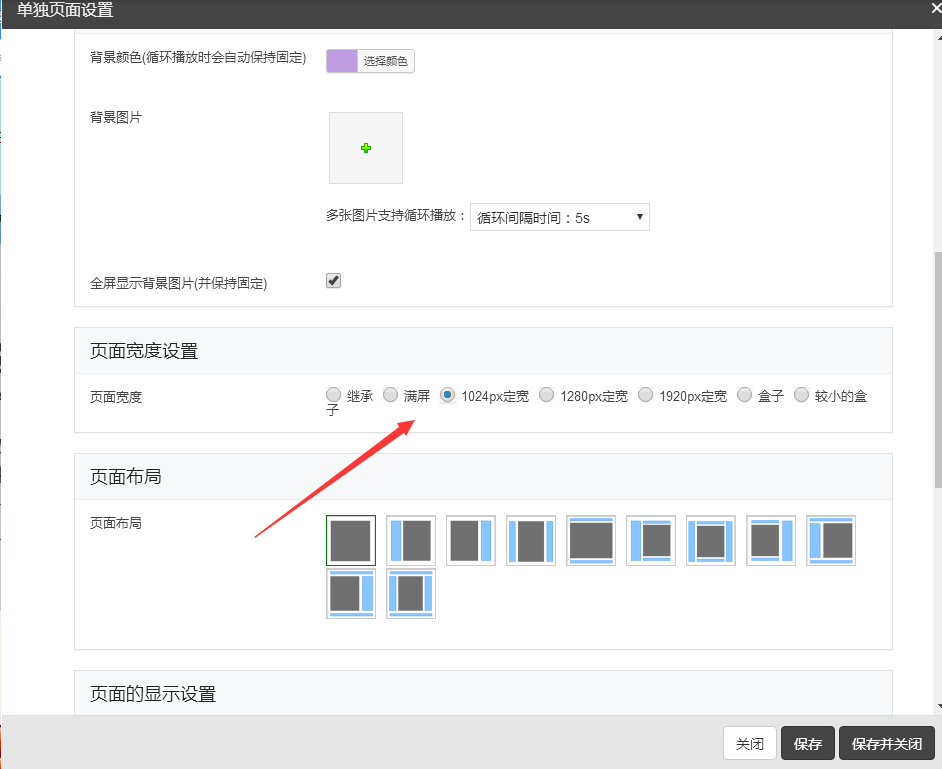Click the dialog's vertical scrollbar thumb
The width and height of the screenshot is (942, 769).
(x=938, y=369)
